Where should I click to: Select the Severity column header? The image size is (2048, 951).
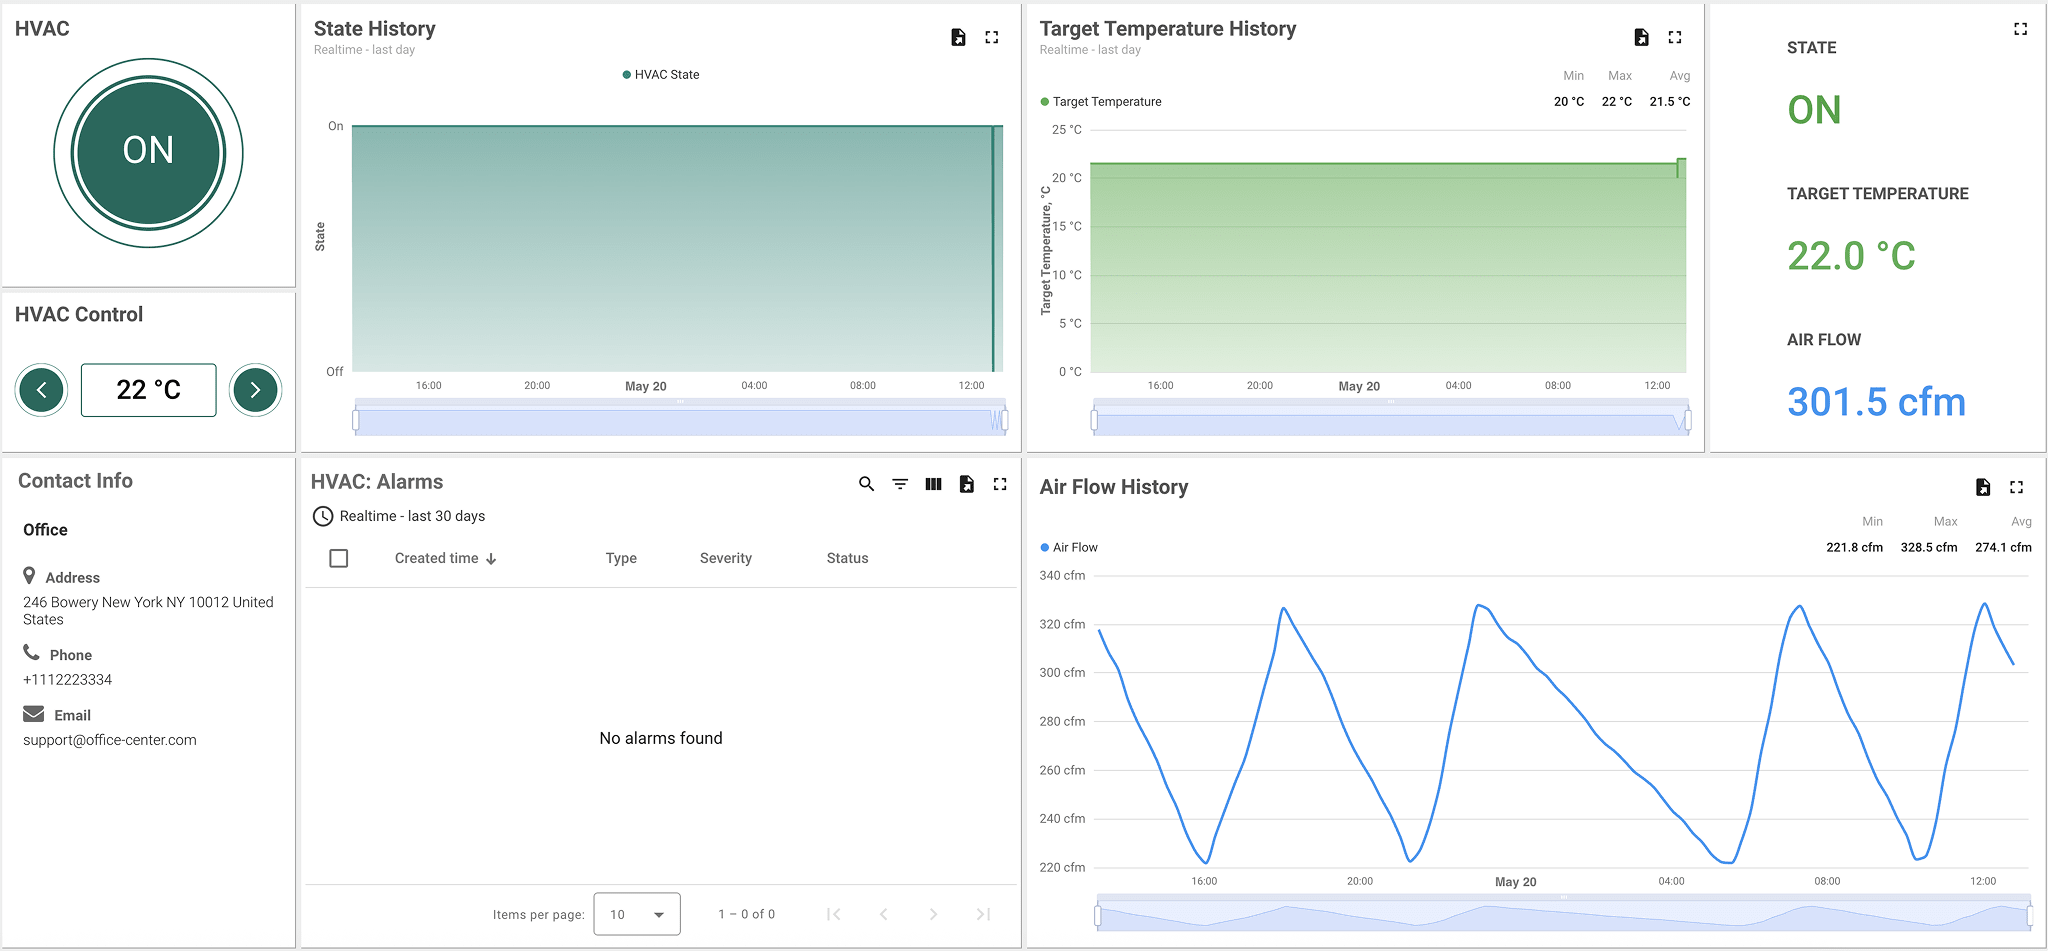tap(725, 558)
